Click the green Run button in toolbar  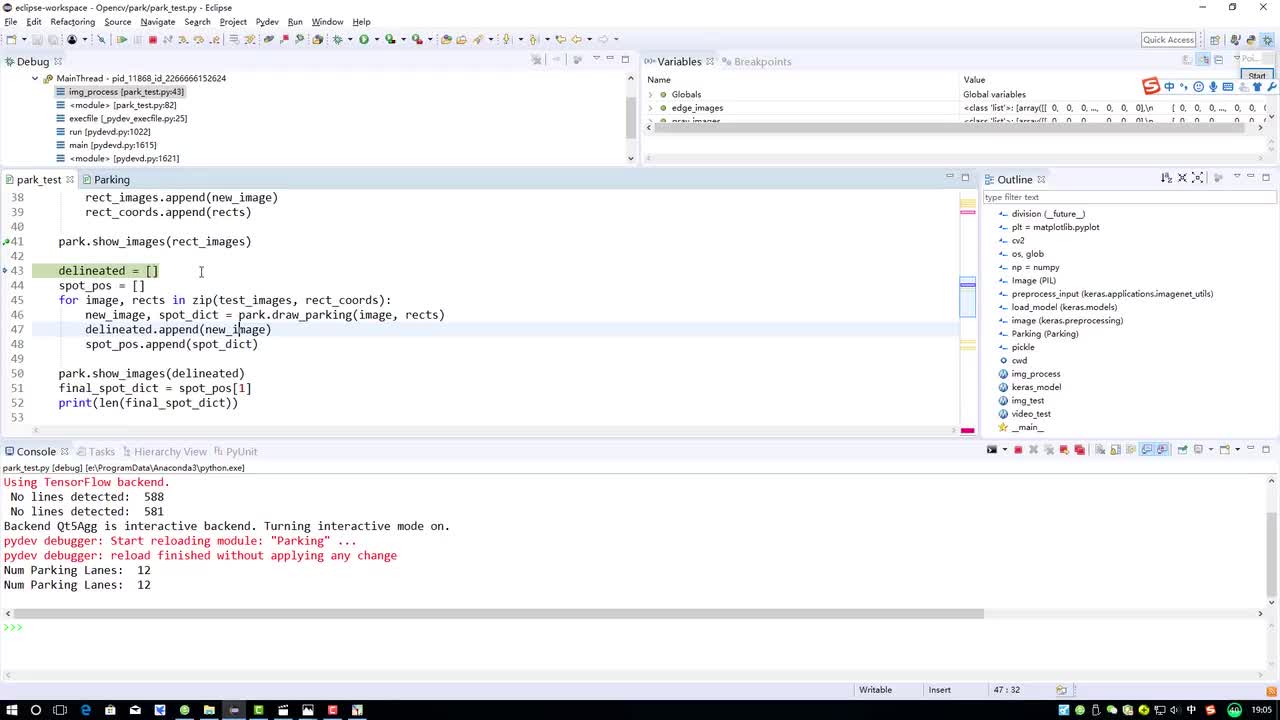[364, 40]
